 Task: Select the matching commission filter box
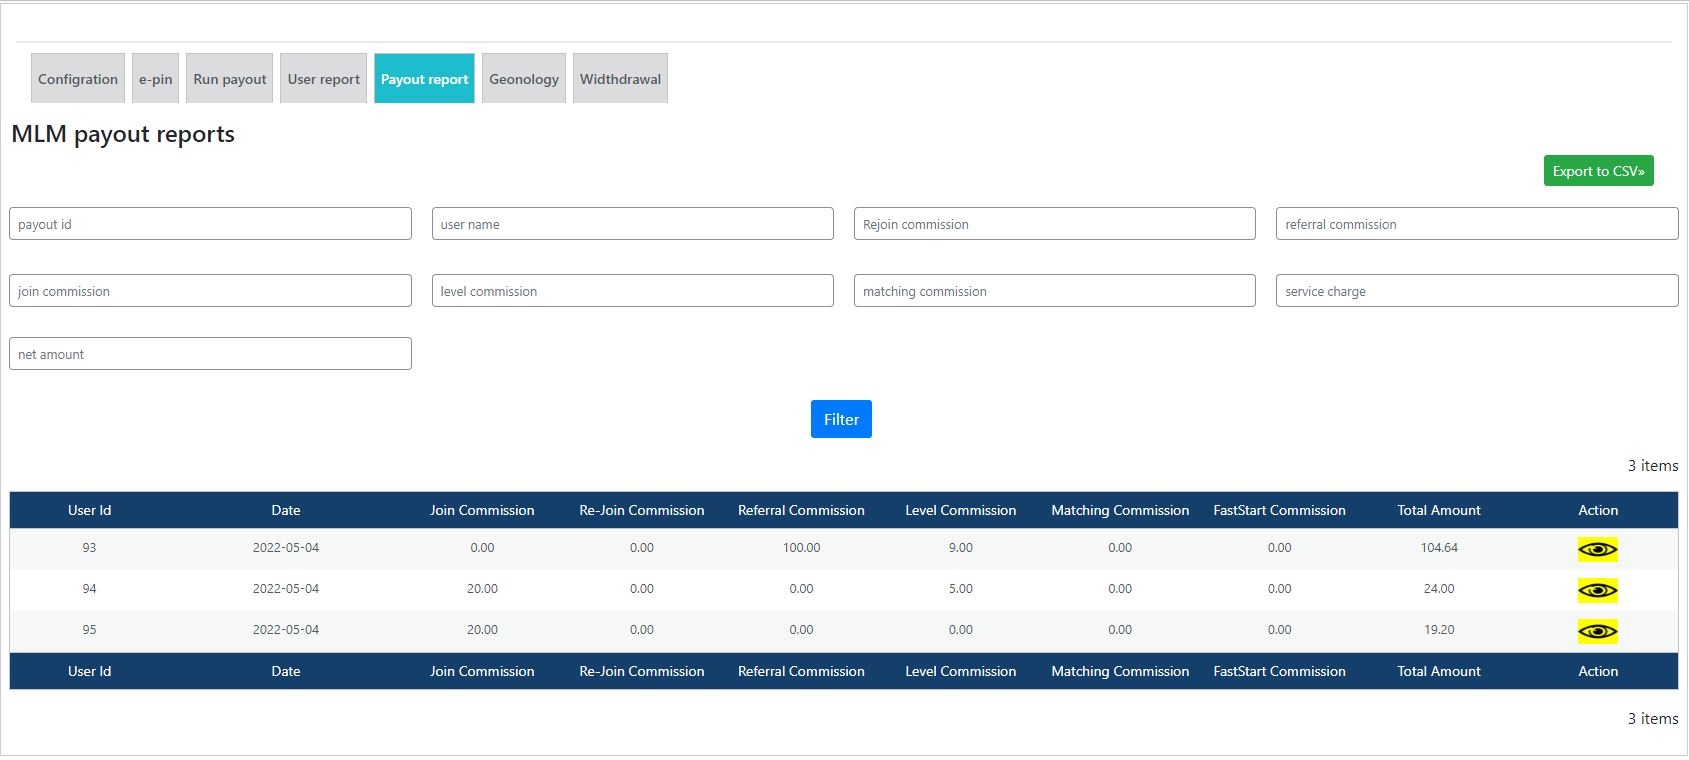pyautogui.click(x=1054, y=291)
